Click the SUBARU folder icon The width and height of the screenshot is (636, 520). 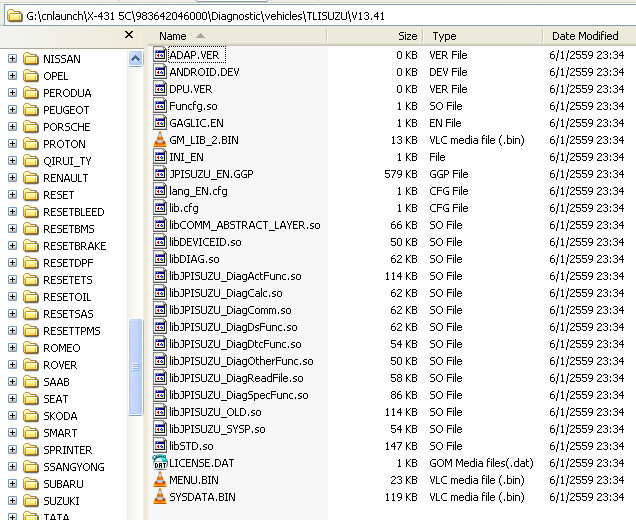30,484
